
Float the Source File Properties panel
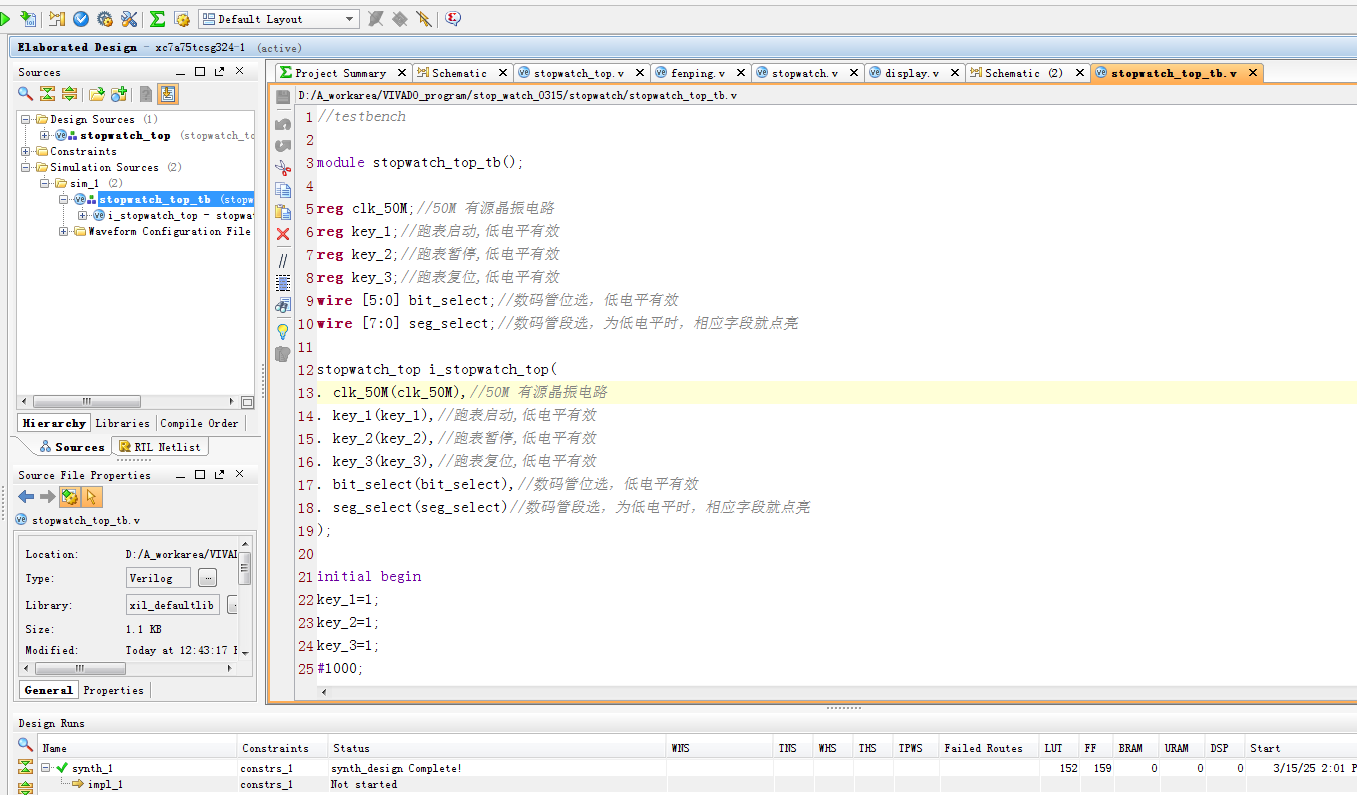point(219,475)
